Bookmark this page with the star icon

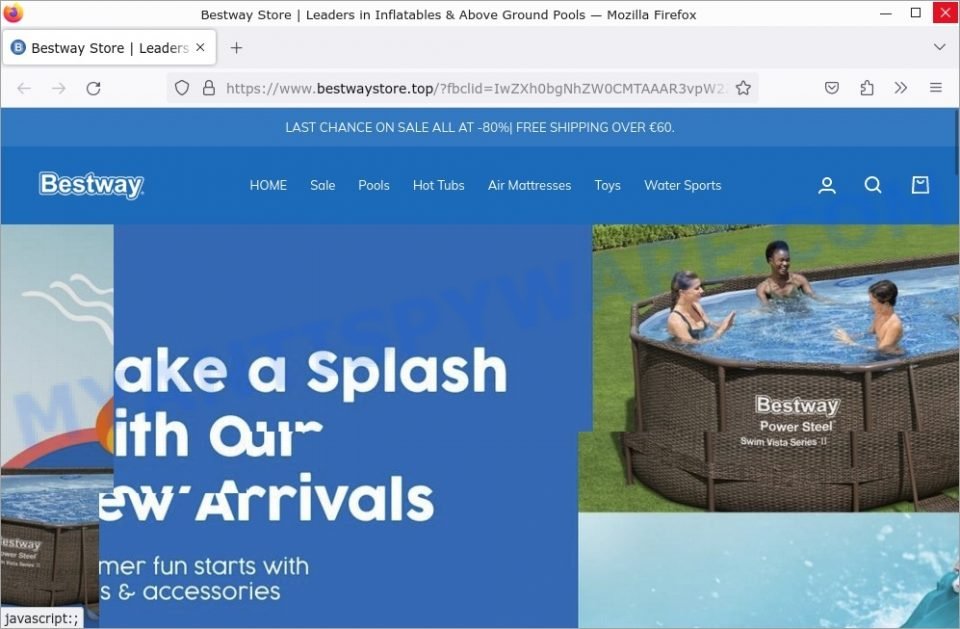[x=743, y=88]
